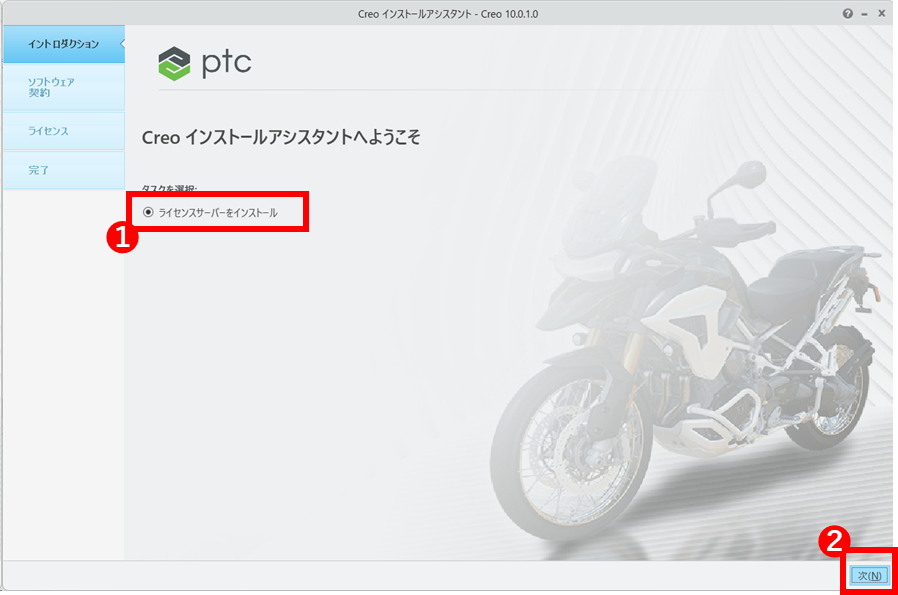Open the イントロダクション step tab
Viewport: 898px width, 595px height.
pos(62,44)
